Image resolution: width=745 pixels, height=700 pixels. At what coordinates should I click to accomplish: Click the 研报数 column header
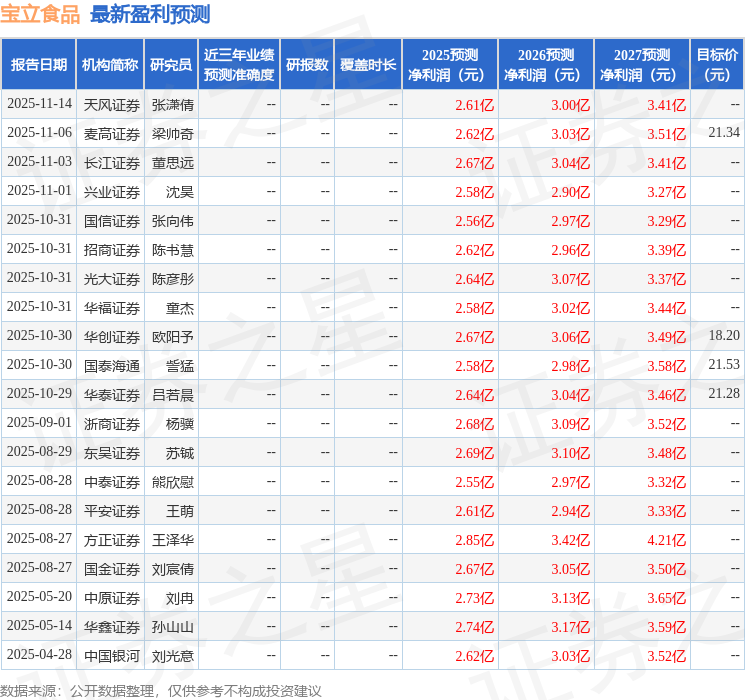pos(307,65)
